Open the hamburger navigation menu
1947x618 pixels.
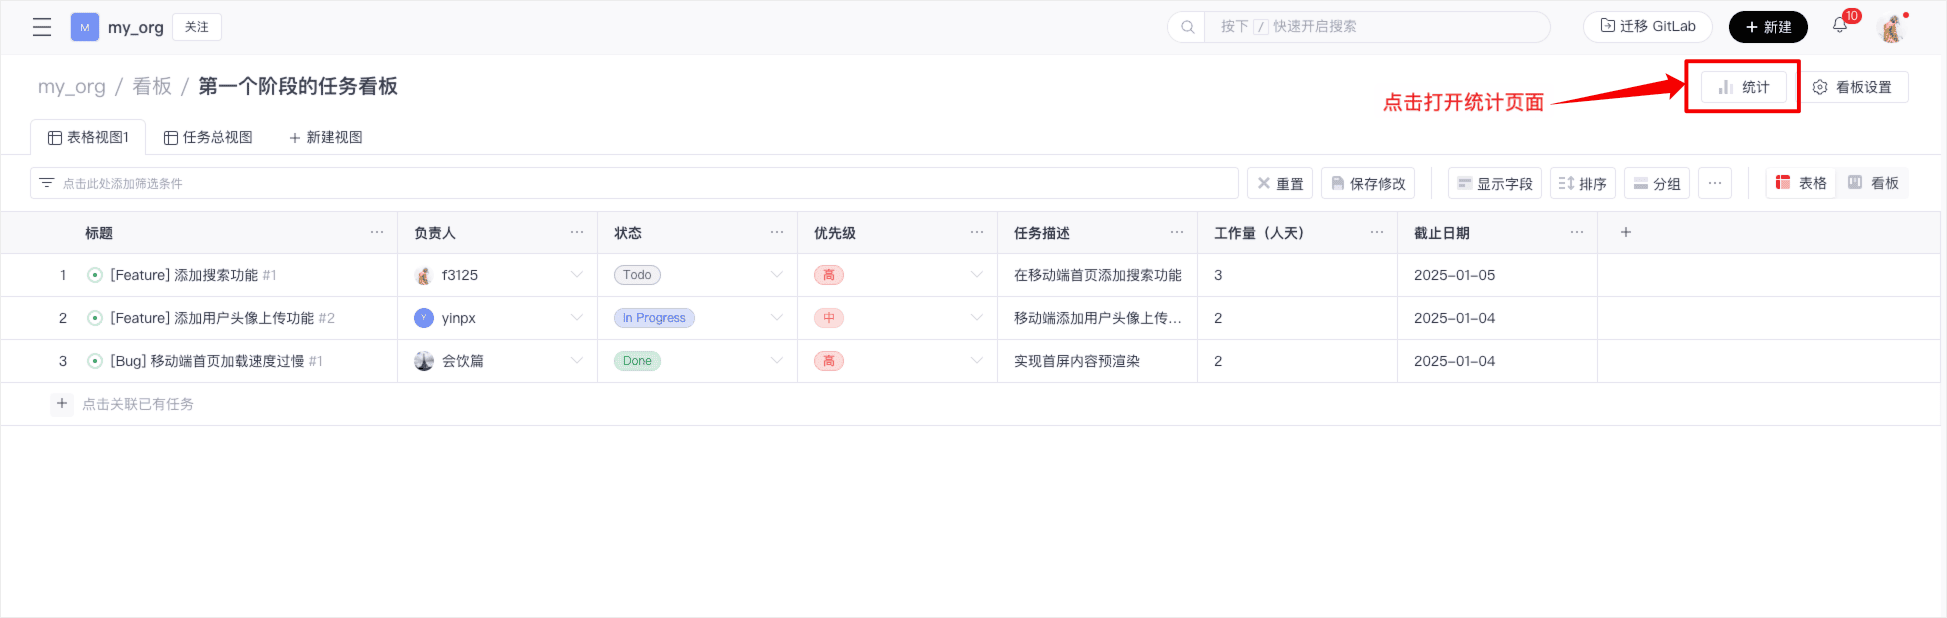[x=42, y=27]
